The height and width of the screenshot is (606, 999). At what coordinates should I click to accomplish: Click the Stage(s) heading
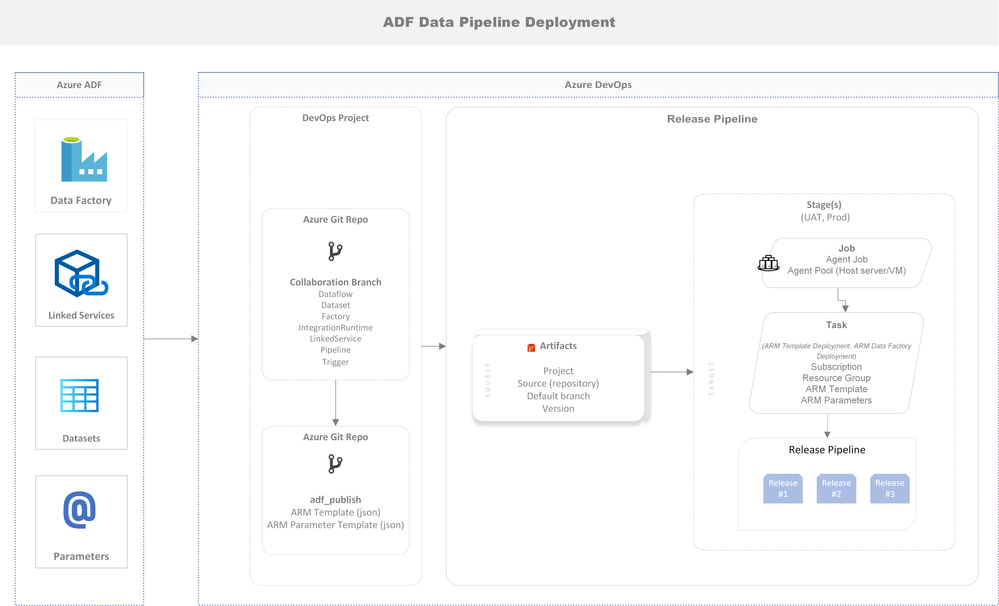pos(824,205)
